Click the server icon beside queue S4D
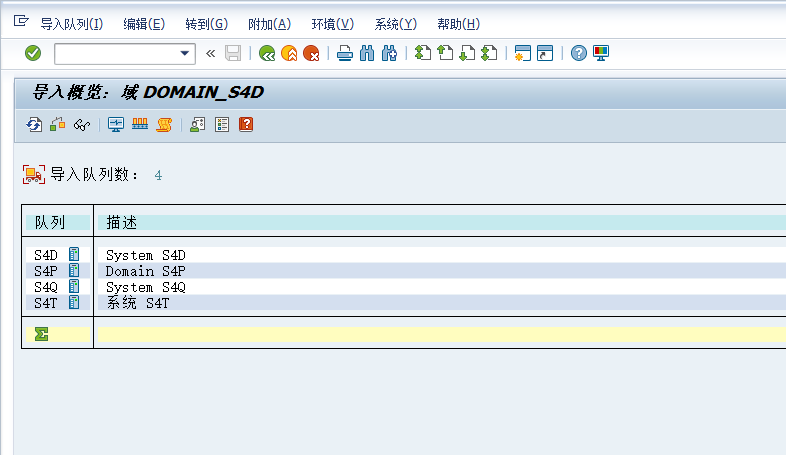The image size is (786, 455). (74, 255)
